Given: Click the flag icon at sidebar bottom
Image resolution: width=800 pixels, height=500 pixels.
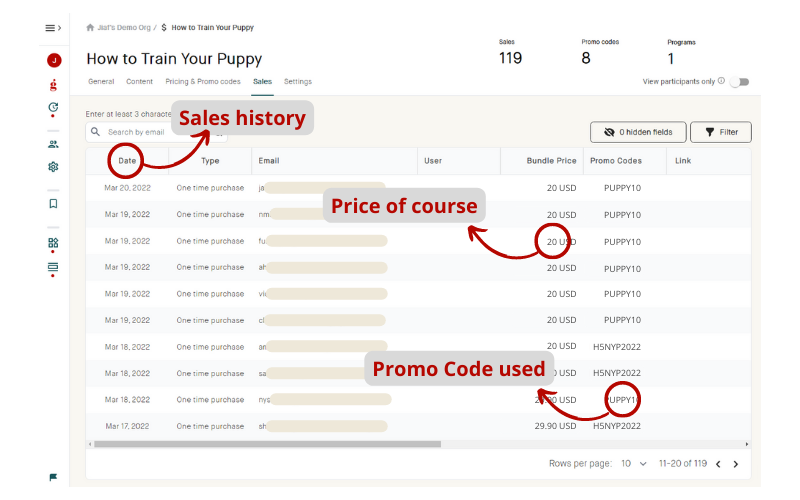Looking at the screenshot, I should [x=53, y=477].
